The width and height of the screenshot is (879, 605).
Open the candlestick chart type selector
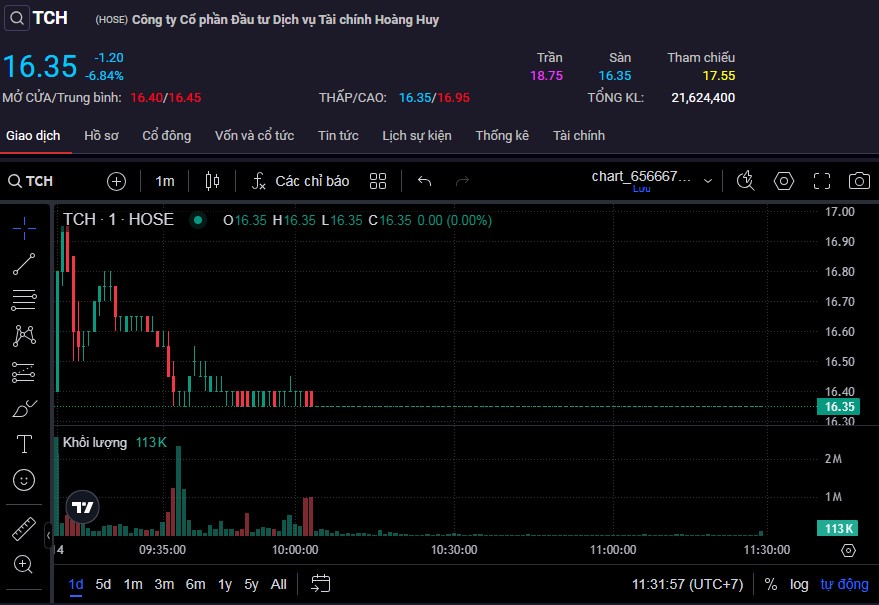[x=211, y=181]
